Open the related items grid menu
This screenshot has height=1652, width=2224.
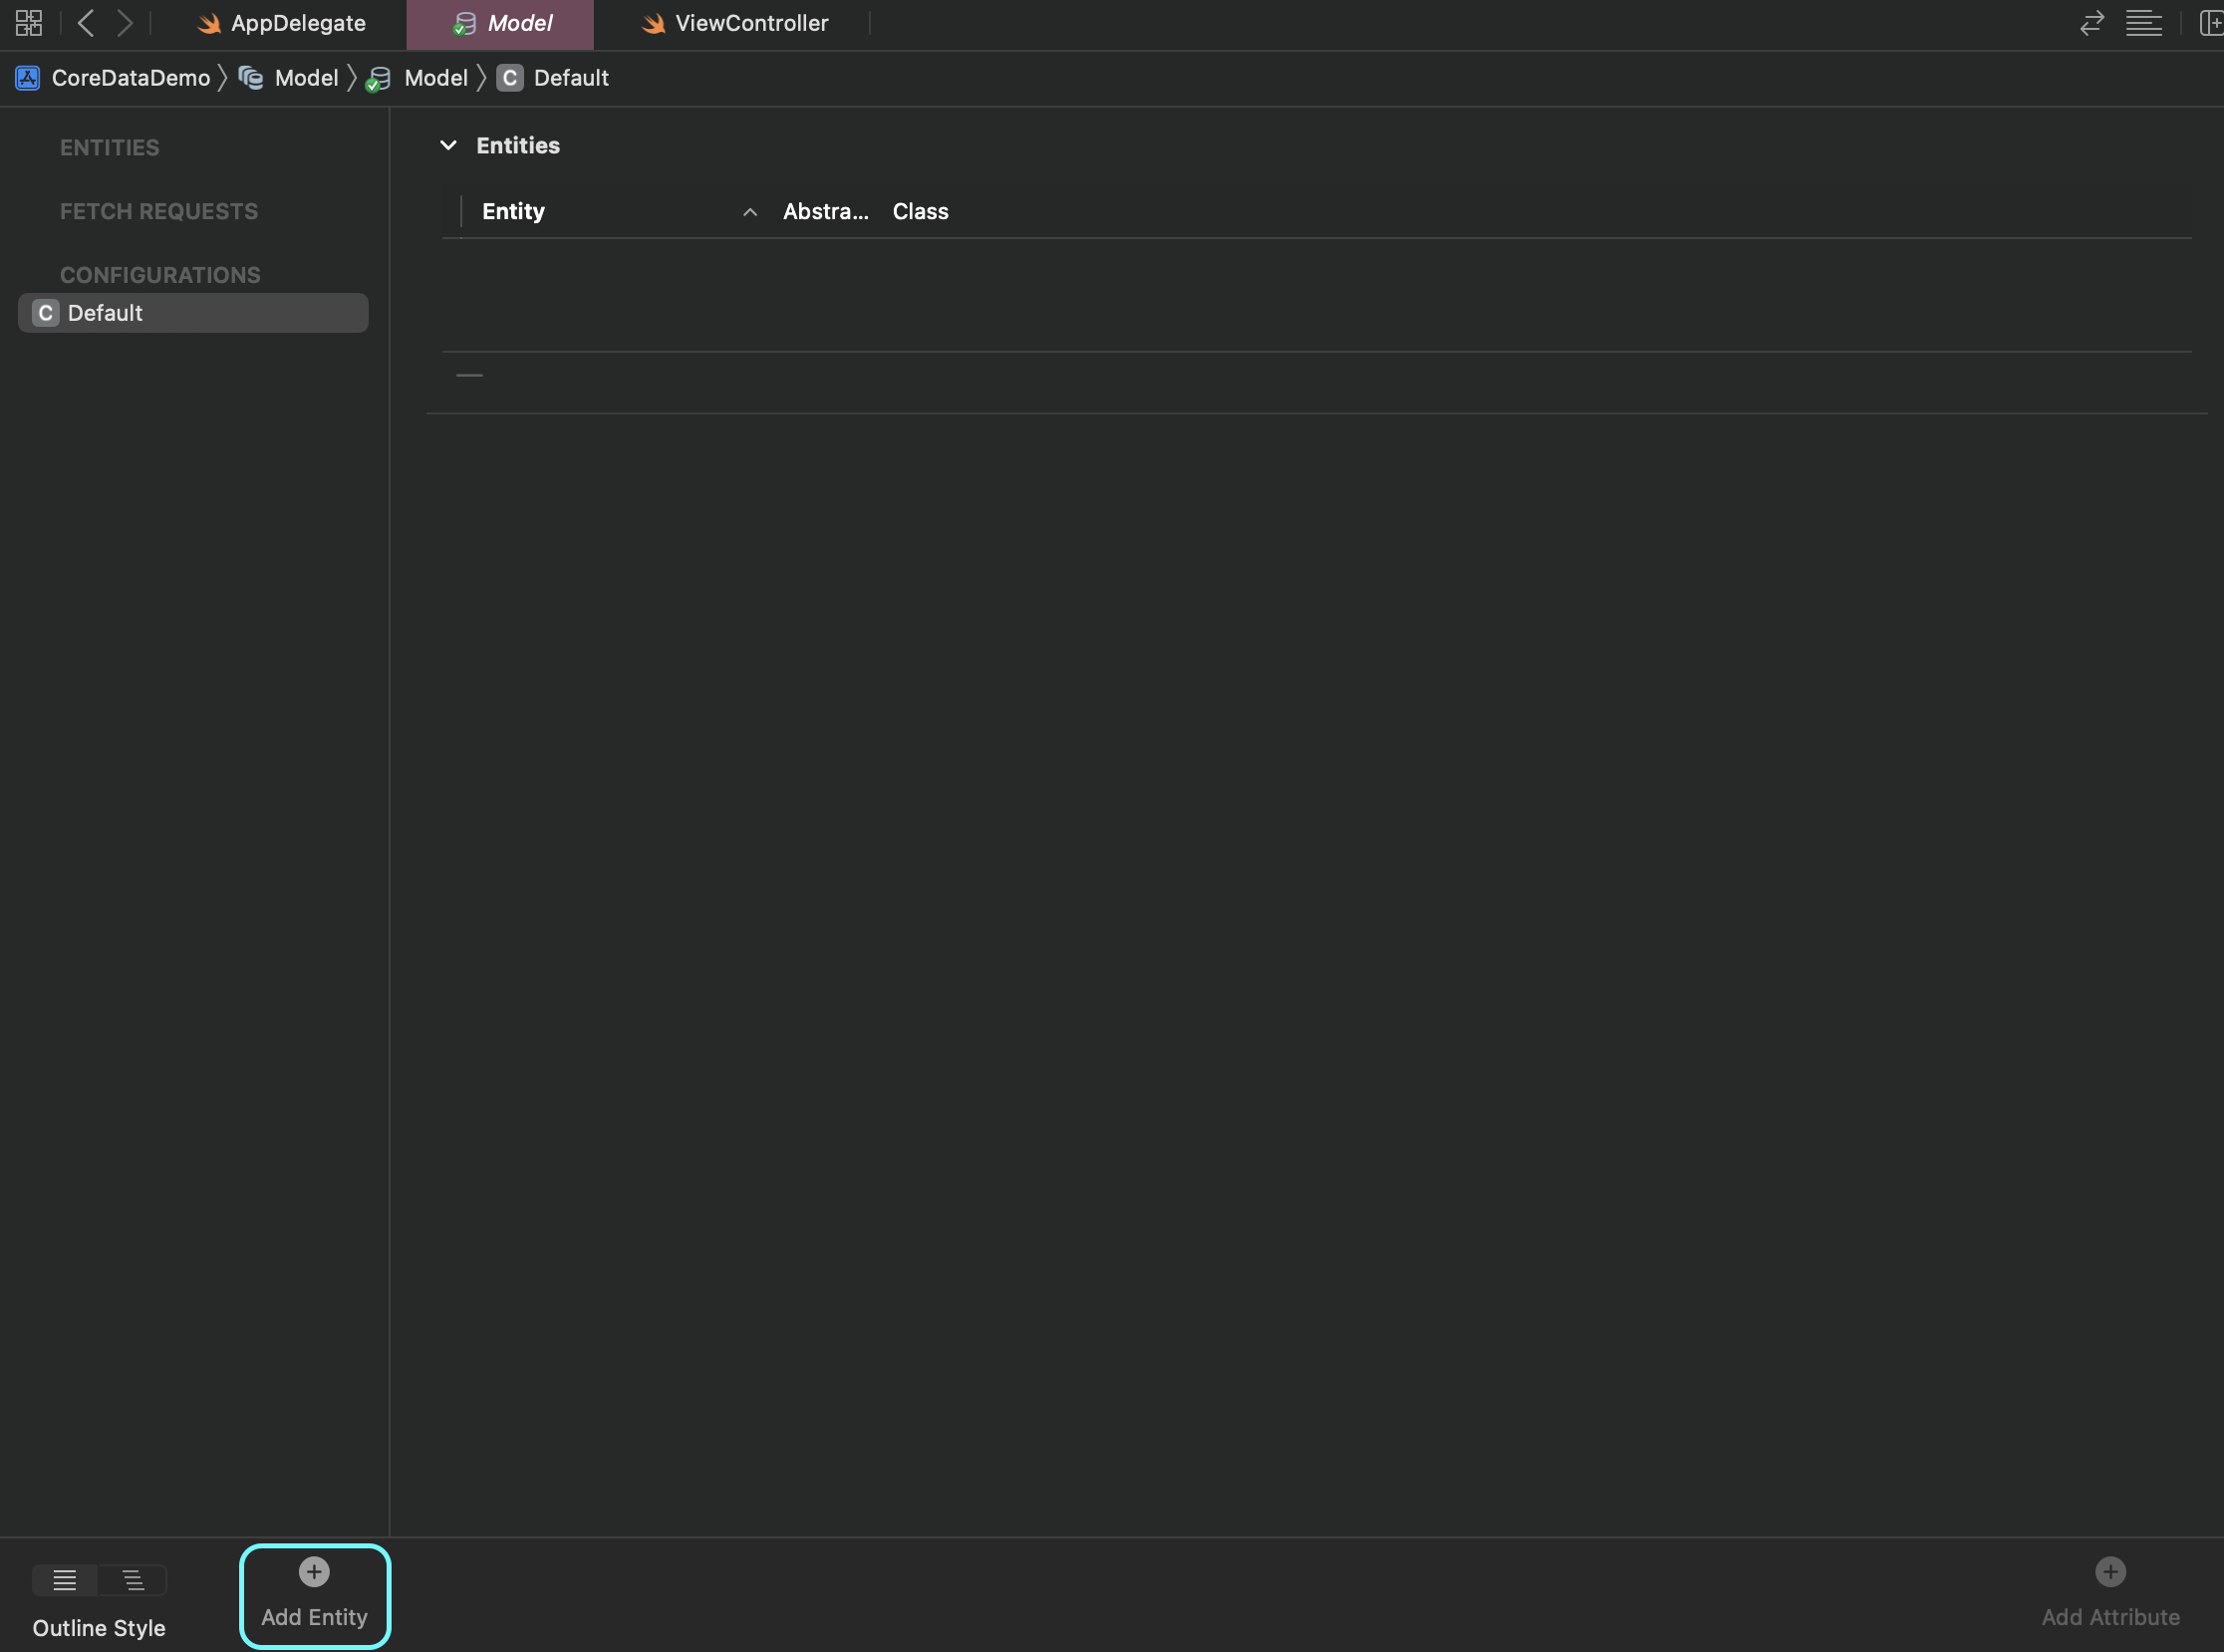(x=28, y=23)
